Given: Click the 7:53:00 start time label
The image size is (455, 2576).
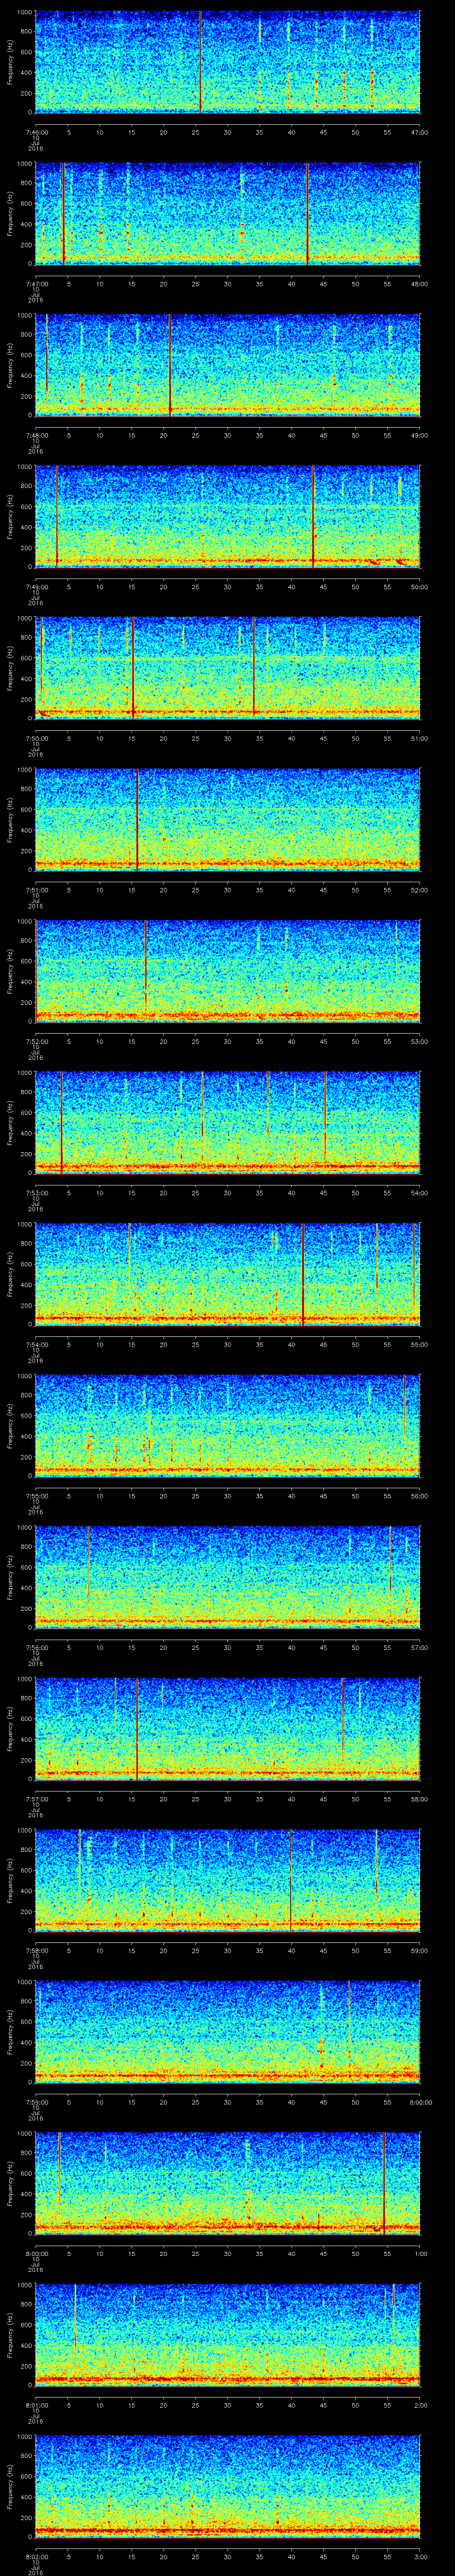Looking at the screenshot, I should 36,1192.
